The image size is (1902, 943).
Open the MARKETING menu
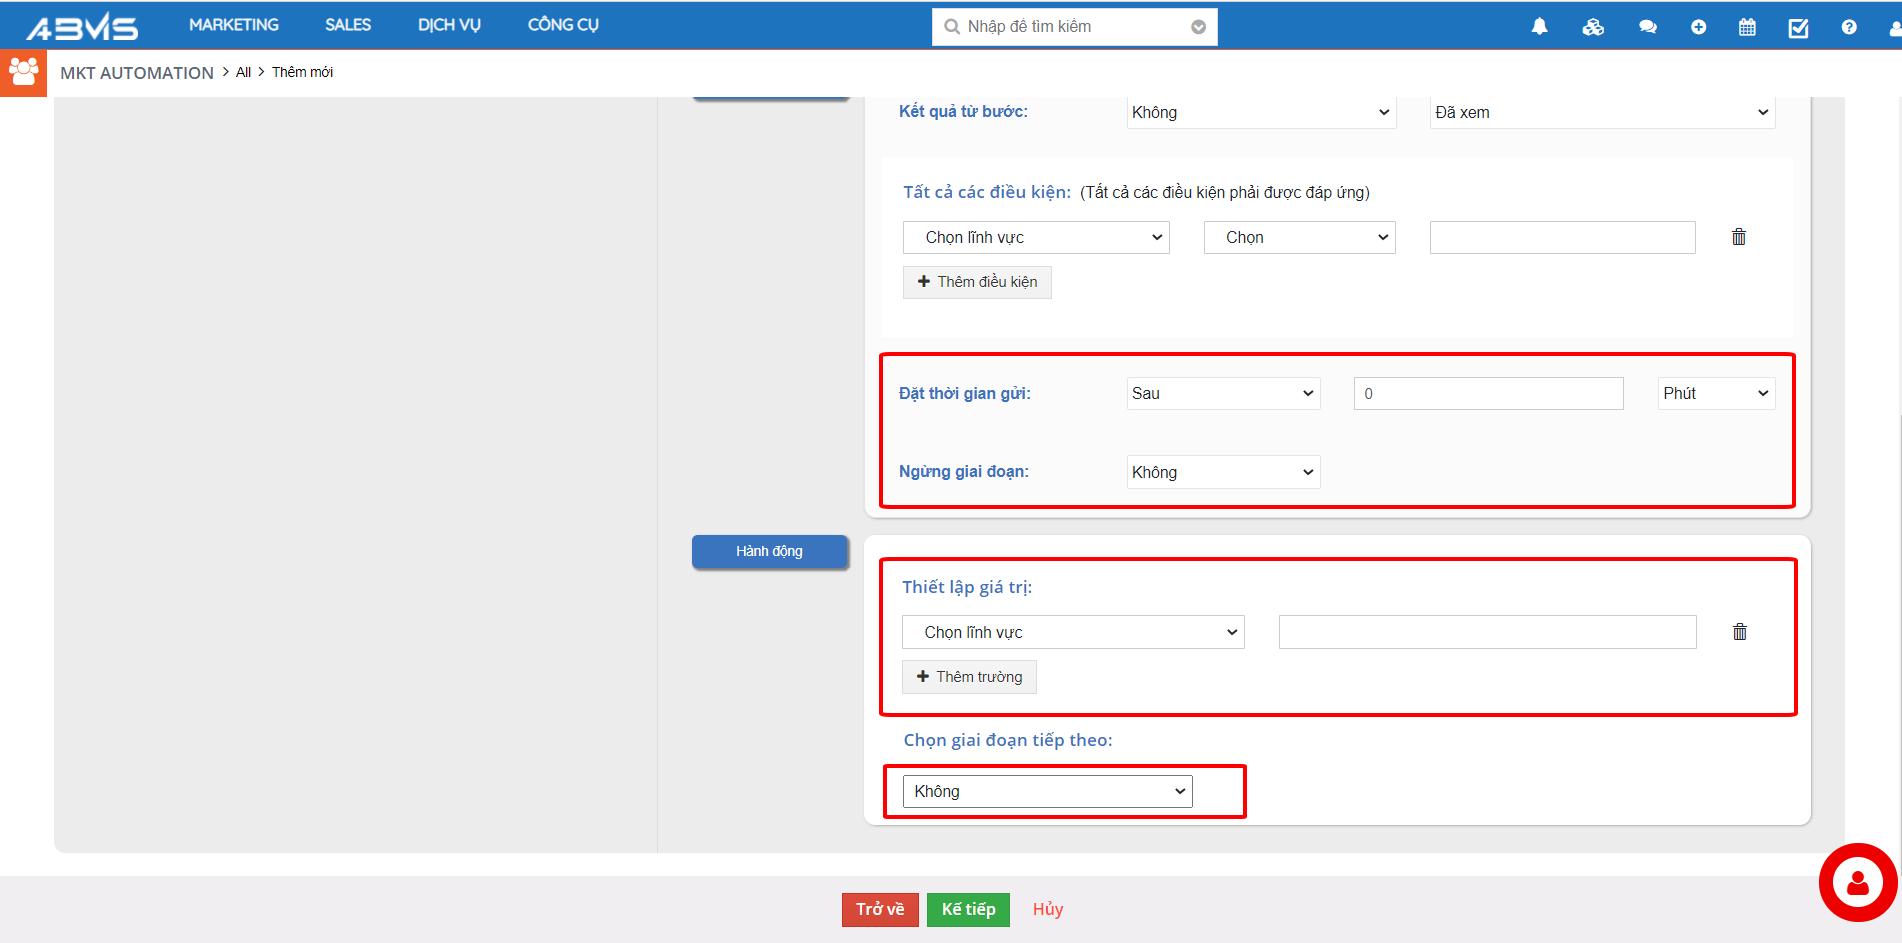(x=233, y=25)
